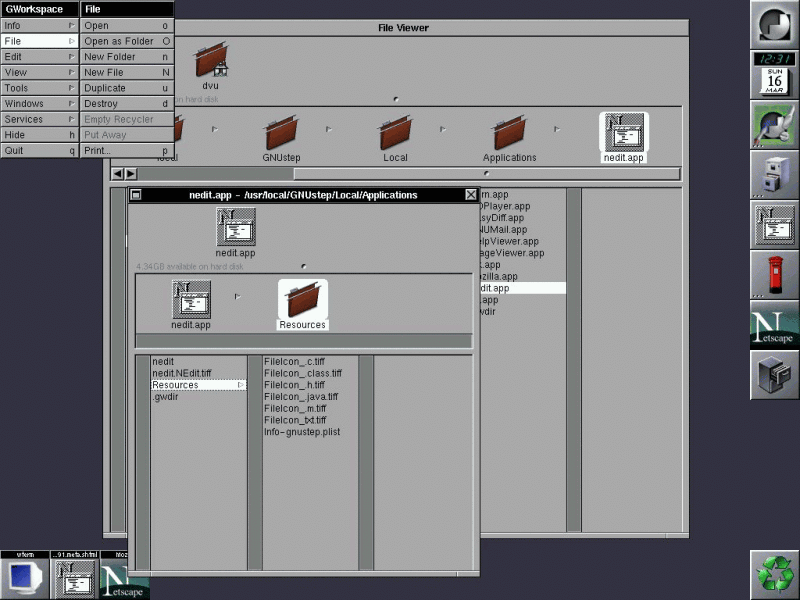Select the Applications folder icon
This screenshot has width=800, height=600.
click(509, 133)
